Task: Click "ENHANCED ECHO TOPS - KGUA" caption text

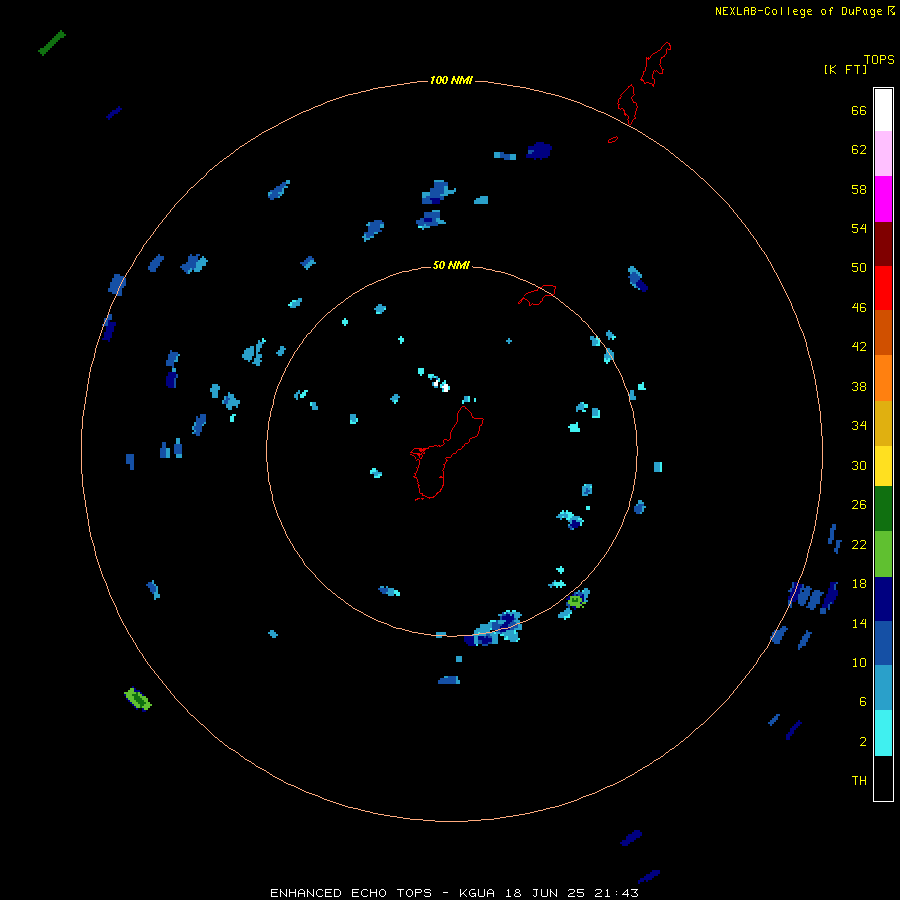Action: pos(382,893)
